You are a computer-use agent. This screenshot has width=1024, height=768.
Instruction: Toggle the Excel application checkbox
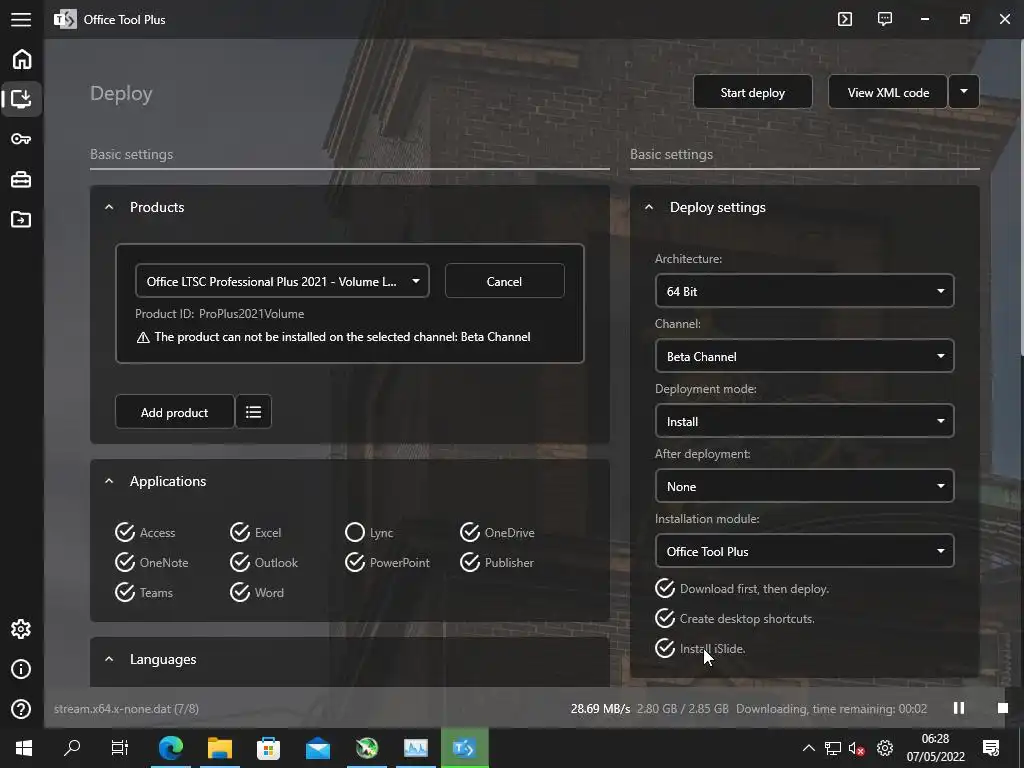click(240, 532)
